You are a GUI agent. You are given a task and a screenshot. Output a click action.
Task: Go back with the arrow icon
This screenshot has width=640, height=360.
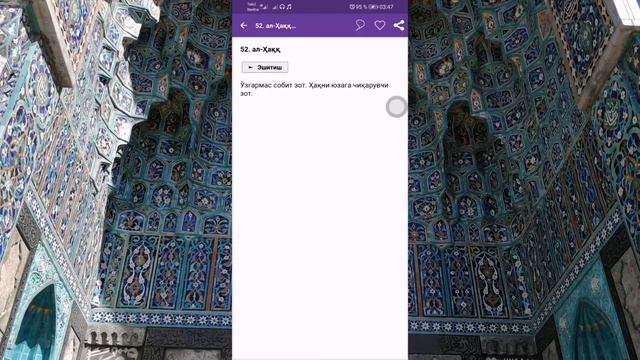244,25
